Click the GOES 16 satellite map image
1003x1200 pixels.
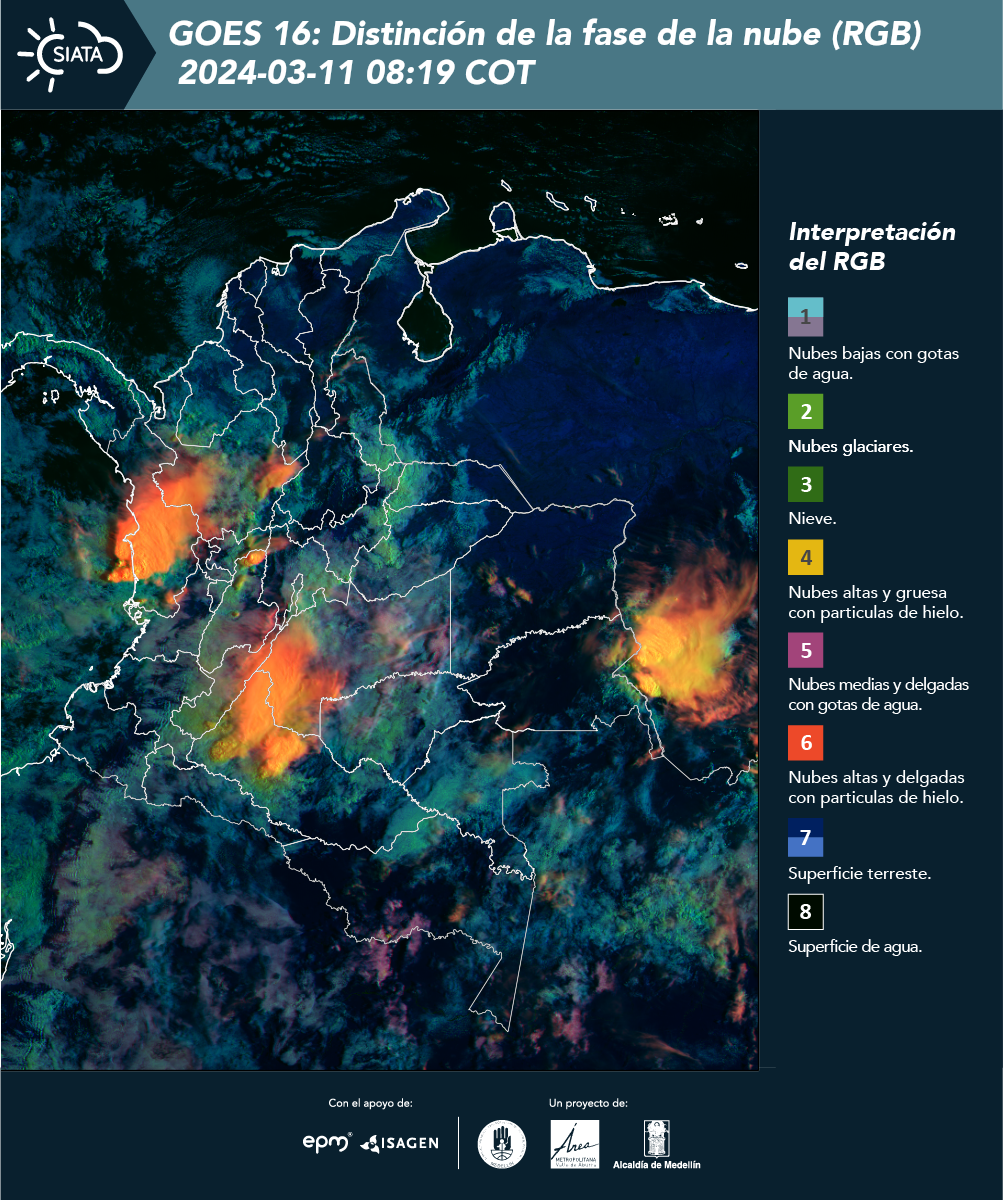(380, 590)
